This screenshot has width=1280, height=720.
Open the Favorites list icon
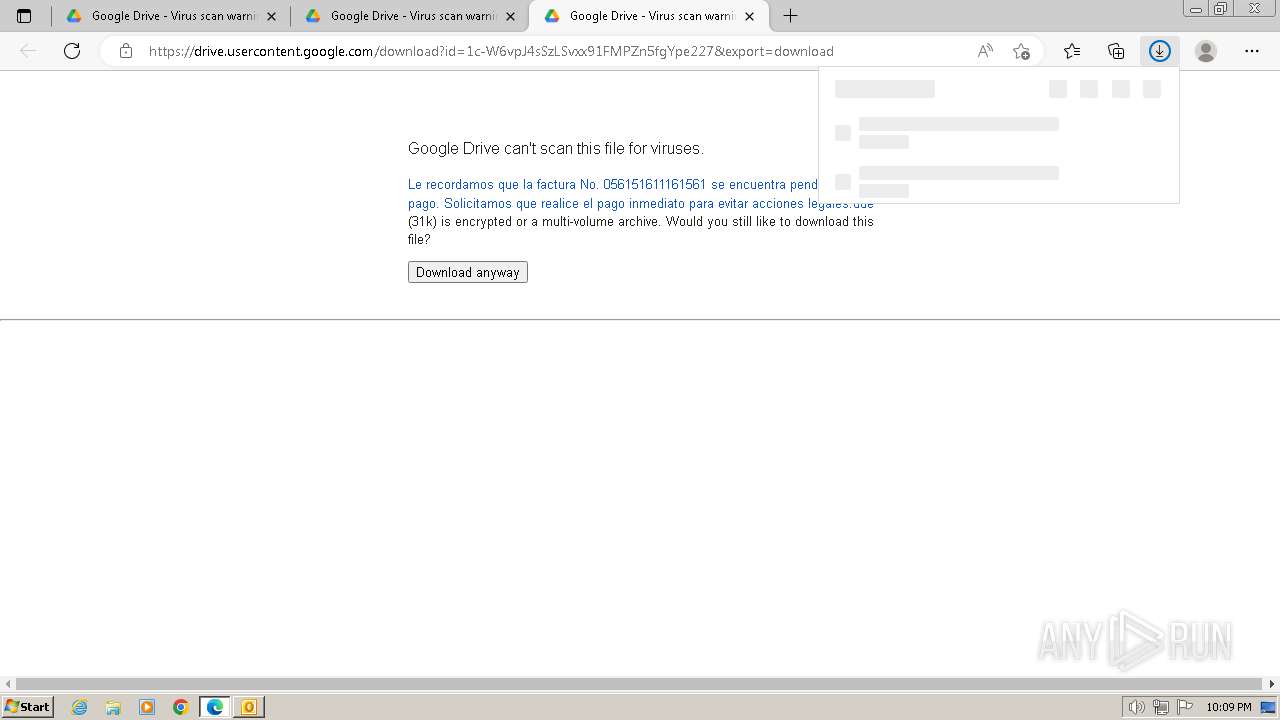[x=1072, y=51]
